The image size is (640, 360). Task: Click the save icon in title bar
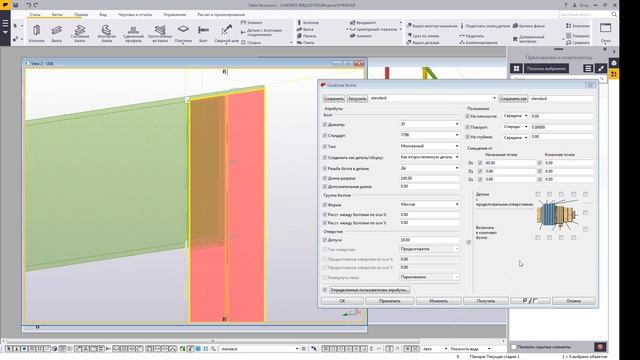pyautogui.click(x=16, y=5)
